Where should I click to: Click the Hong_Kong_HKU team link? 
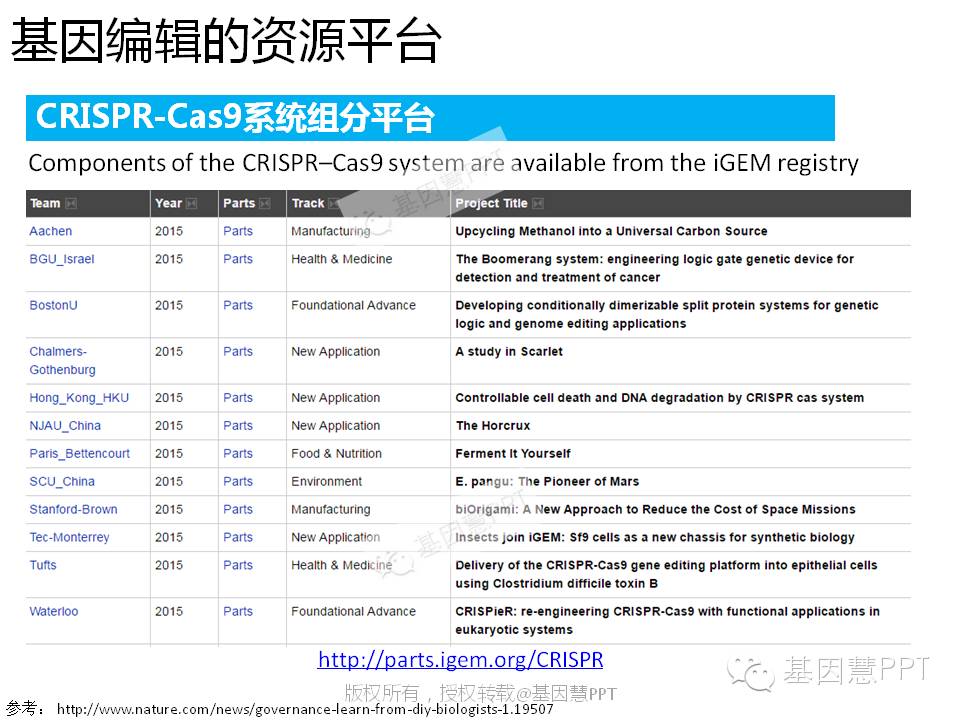point(79,398)
